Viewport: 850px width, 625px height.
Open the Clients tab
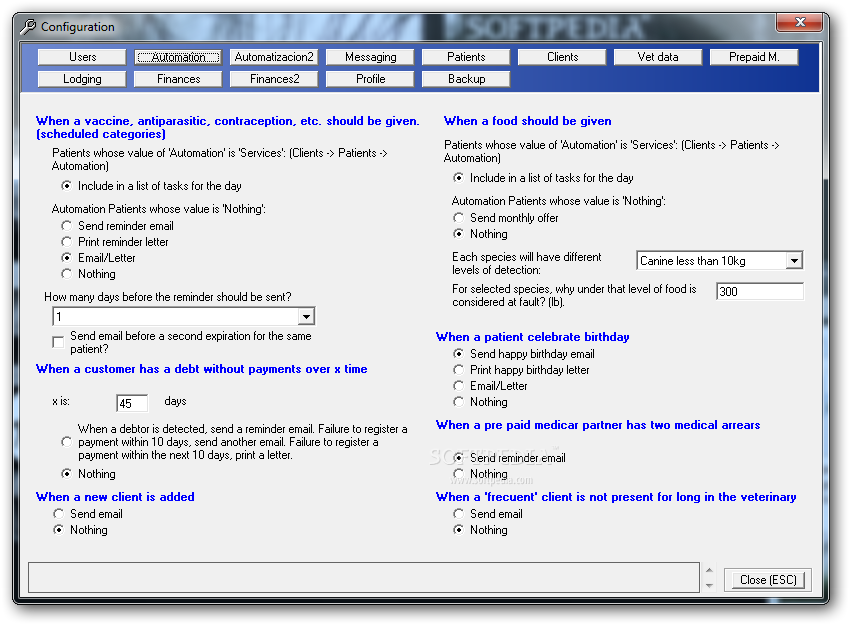point(562,57)
